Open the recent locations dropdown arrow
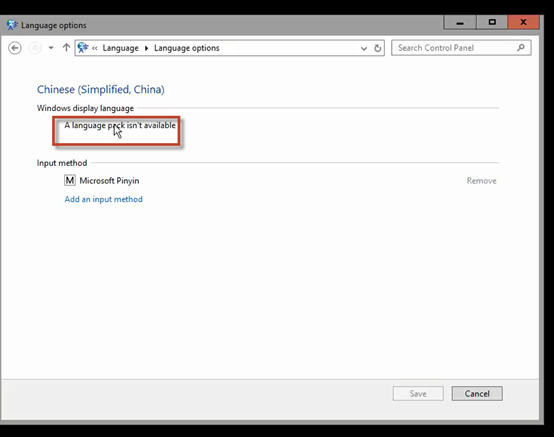The height and width of the screenshot is (437, 554). (x=51, y=48)
